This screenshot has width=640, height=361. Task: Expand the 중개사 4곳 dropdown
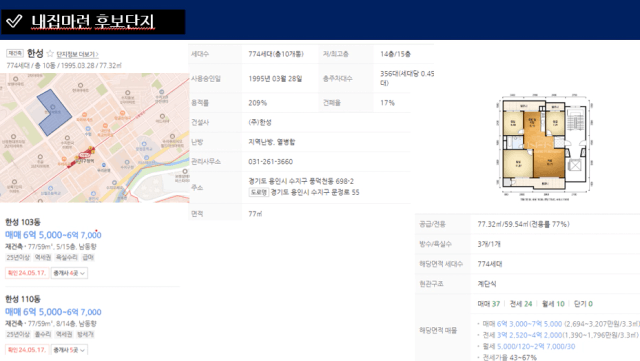pos(69,273)
